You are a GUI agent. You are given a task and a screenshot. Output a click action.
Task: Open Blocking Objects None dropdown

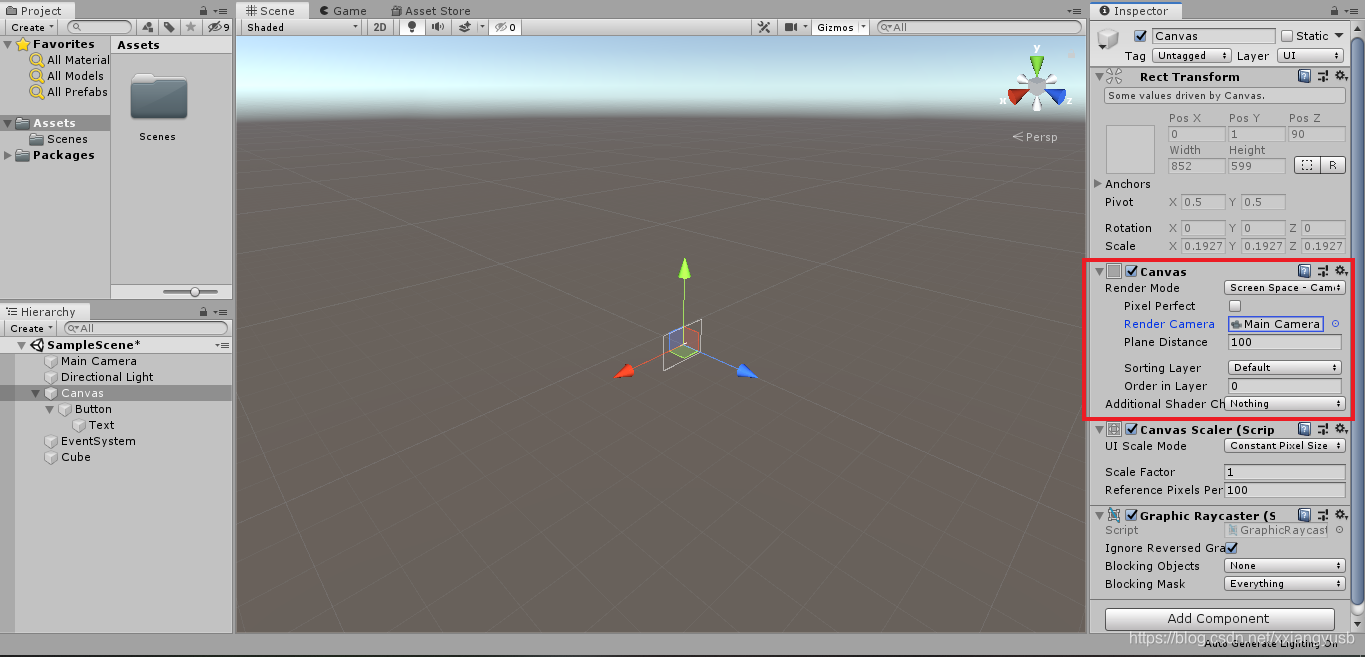click(x=1285, y=566)
